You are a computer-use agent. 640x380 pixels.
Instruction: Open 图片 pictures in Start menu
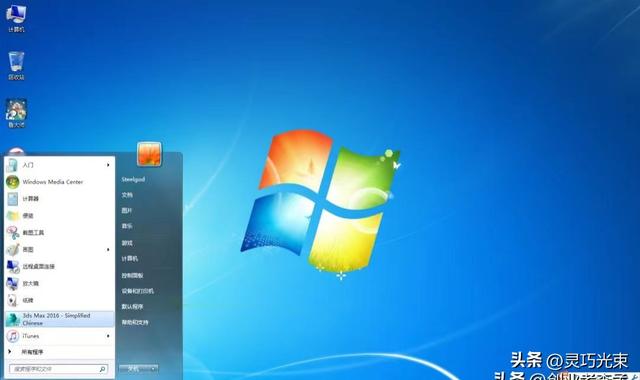tap(127, 211)
